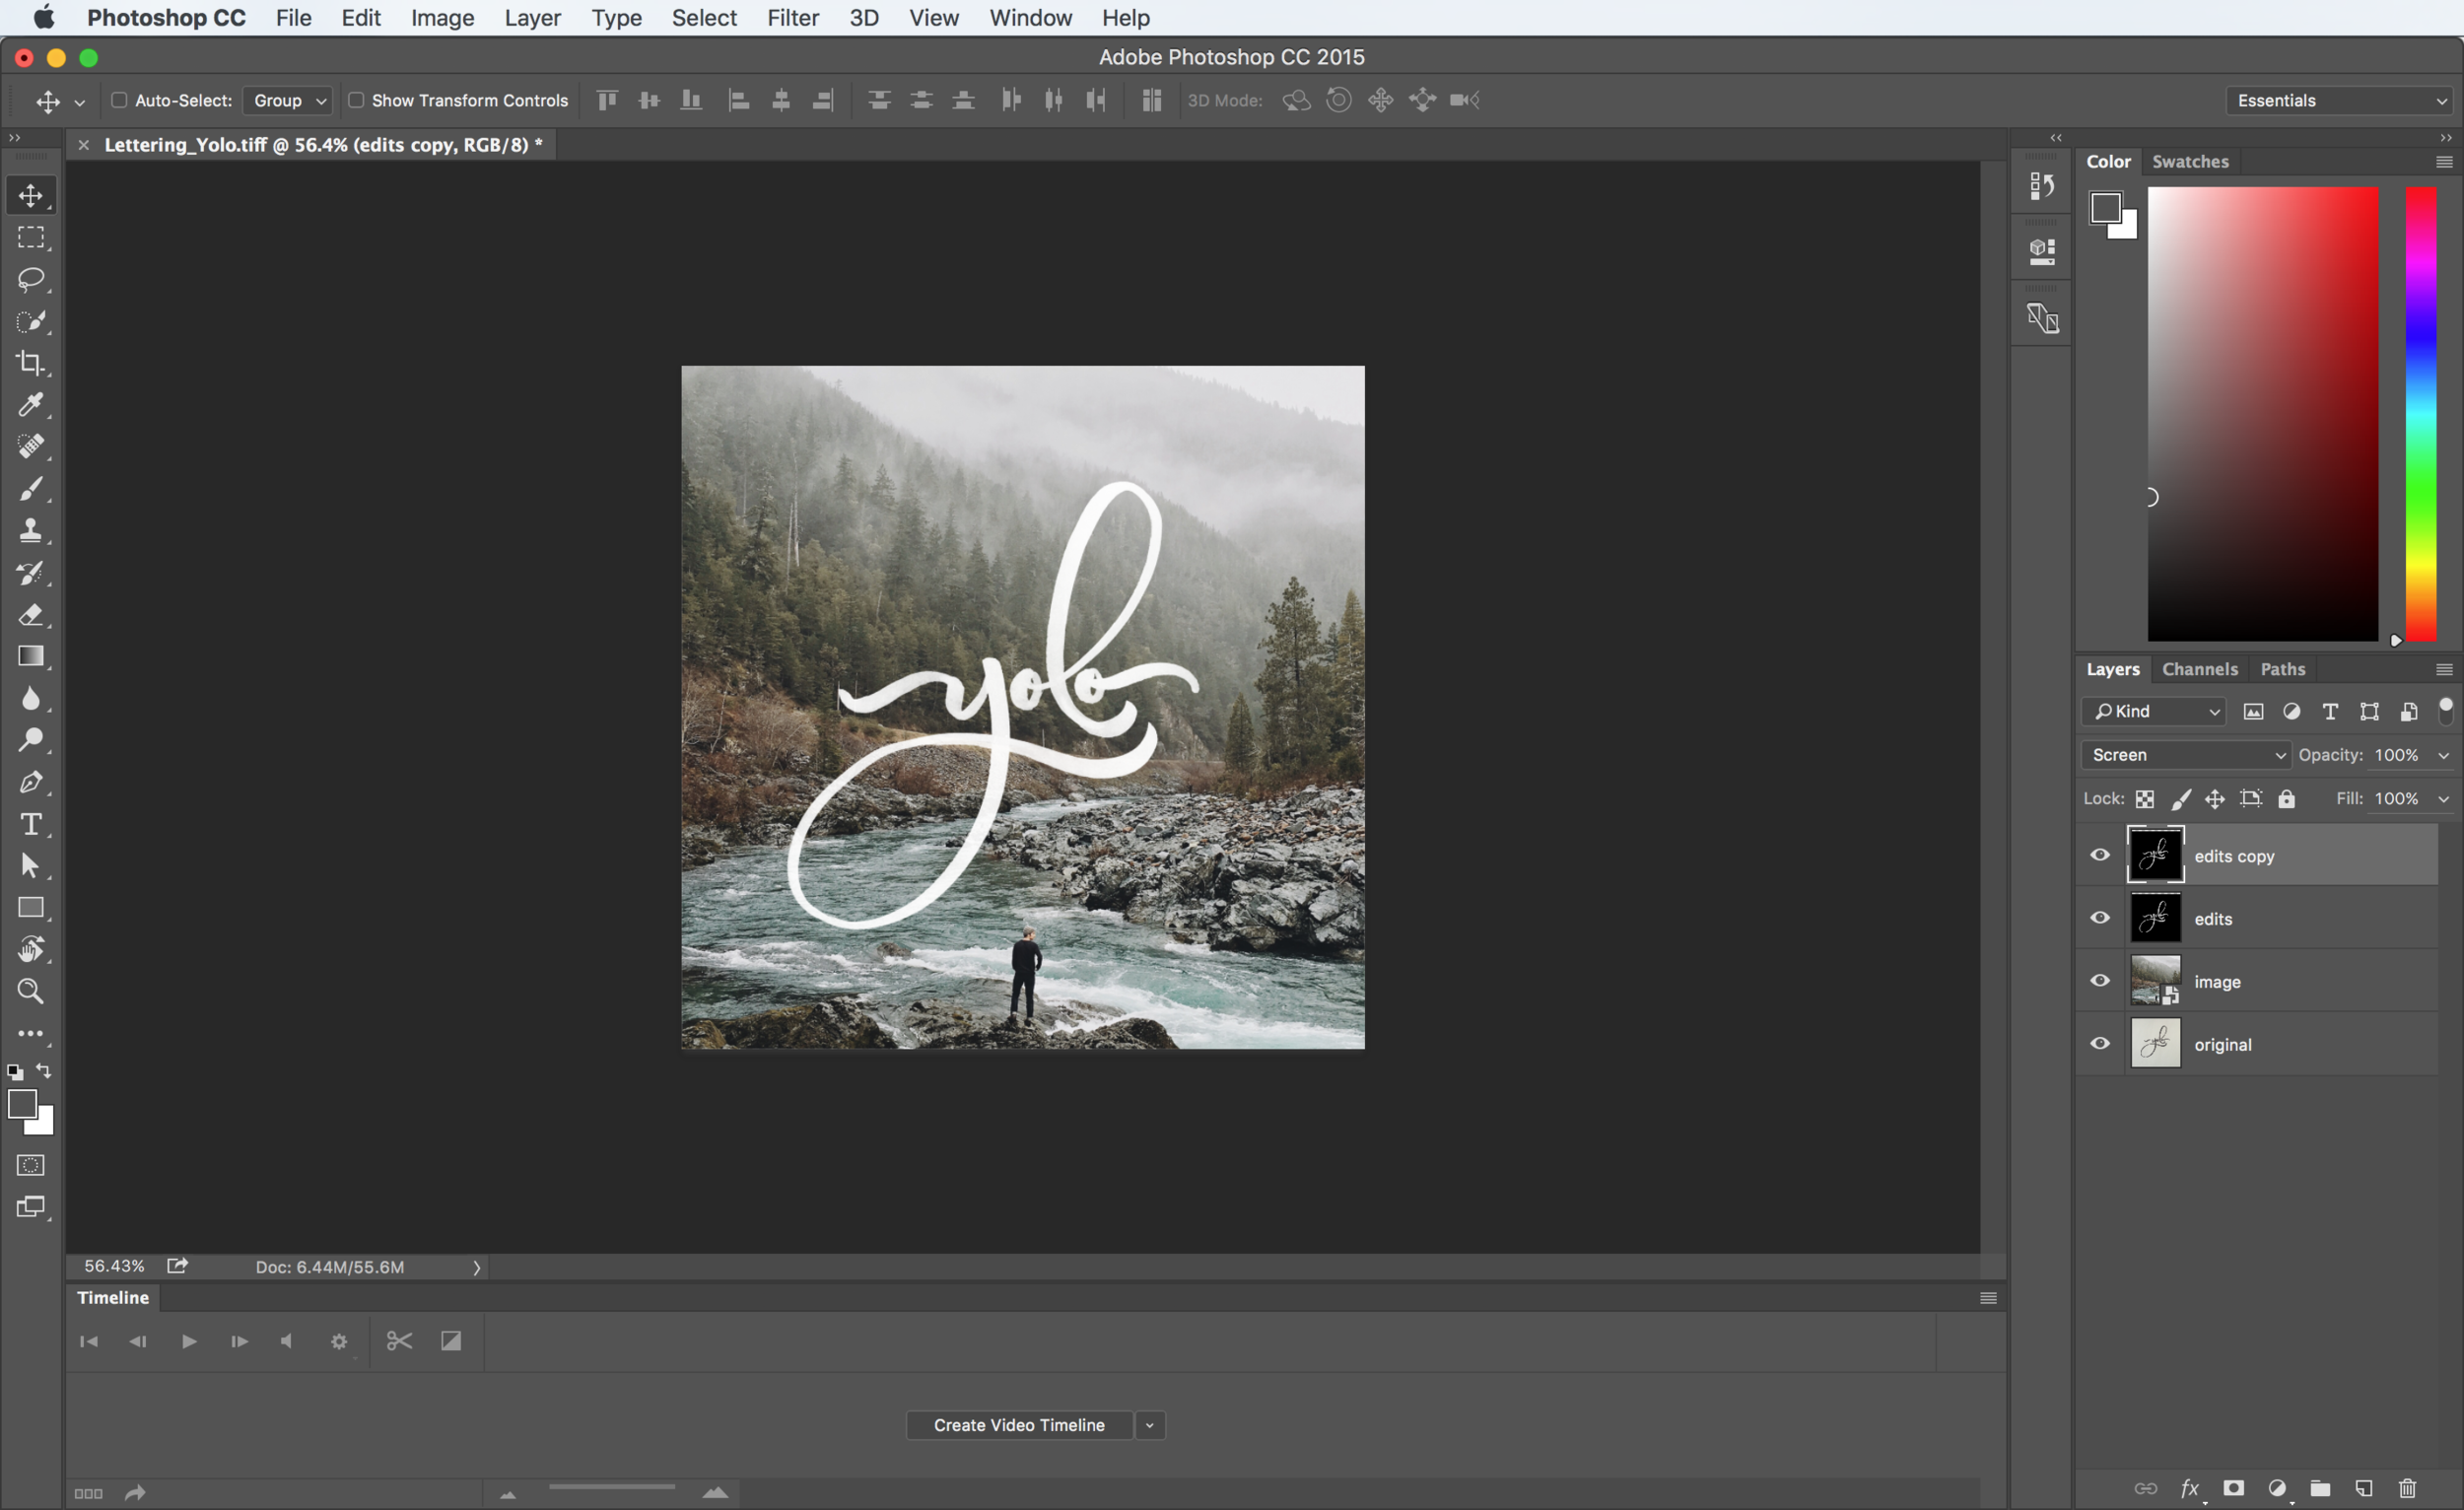Click the Create new group folder icon

(x=2320, y=1488)
